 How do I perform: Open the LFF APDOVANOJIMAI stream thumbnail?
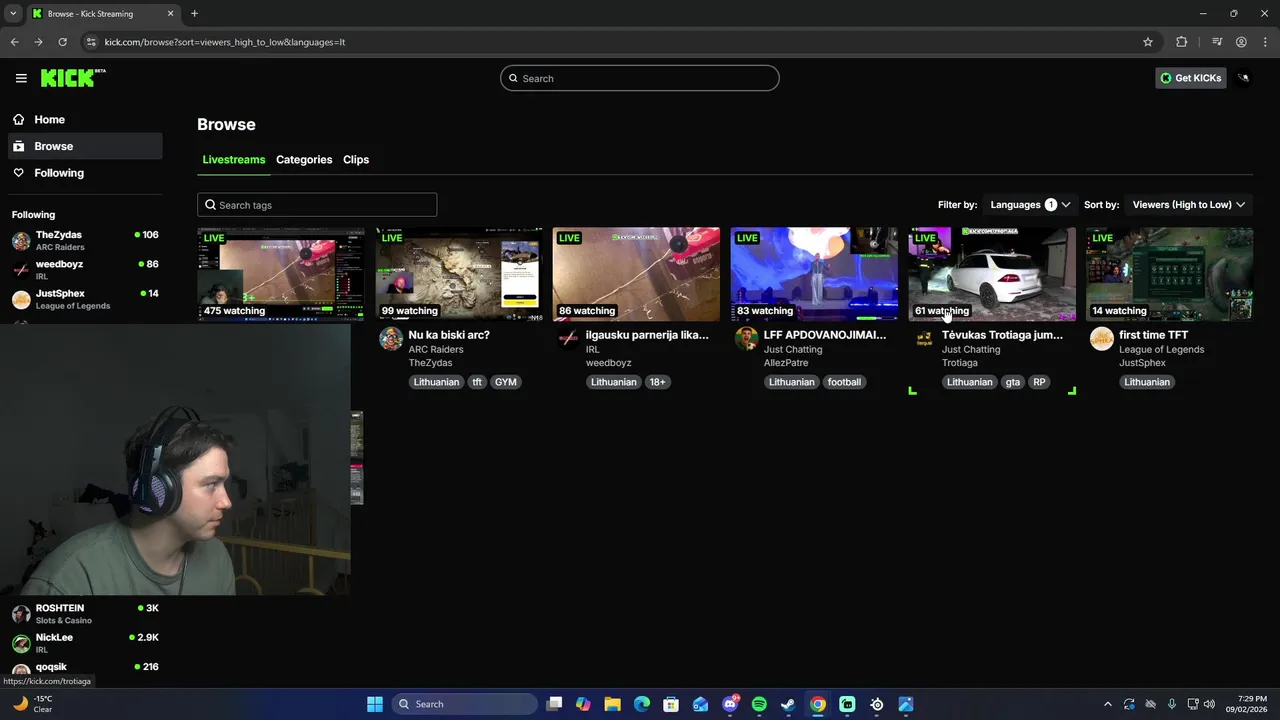[x=814, y=274]
